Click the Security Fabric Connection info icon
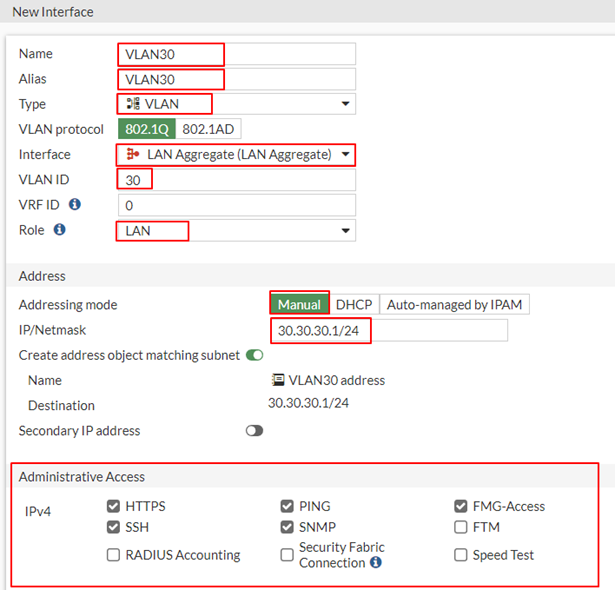 [376, 562]
